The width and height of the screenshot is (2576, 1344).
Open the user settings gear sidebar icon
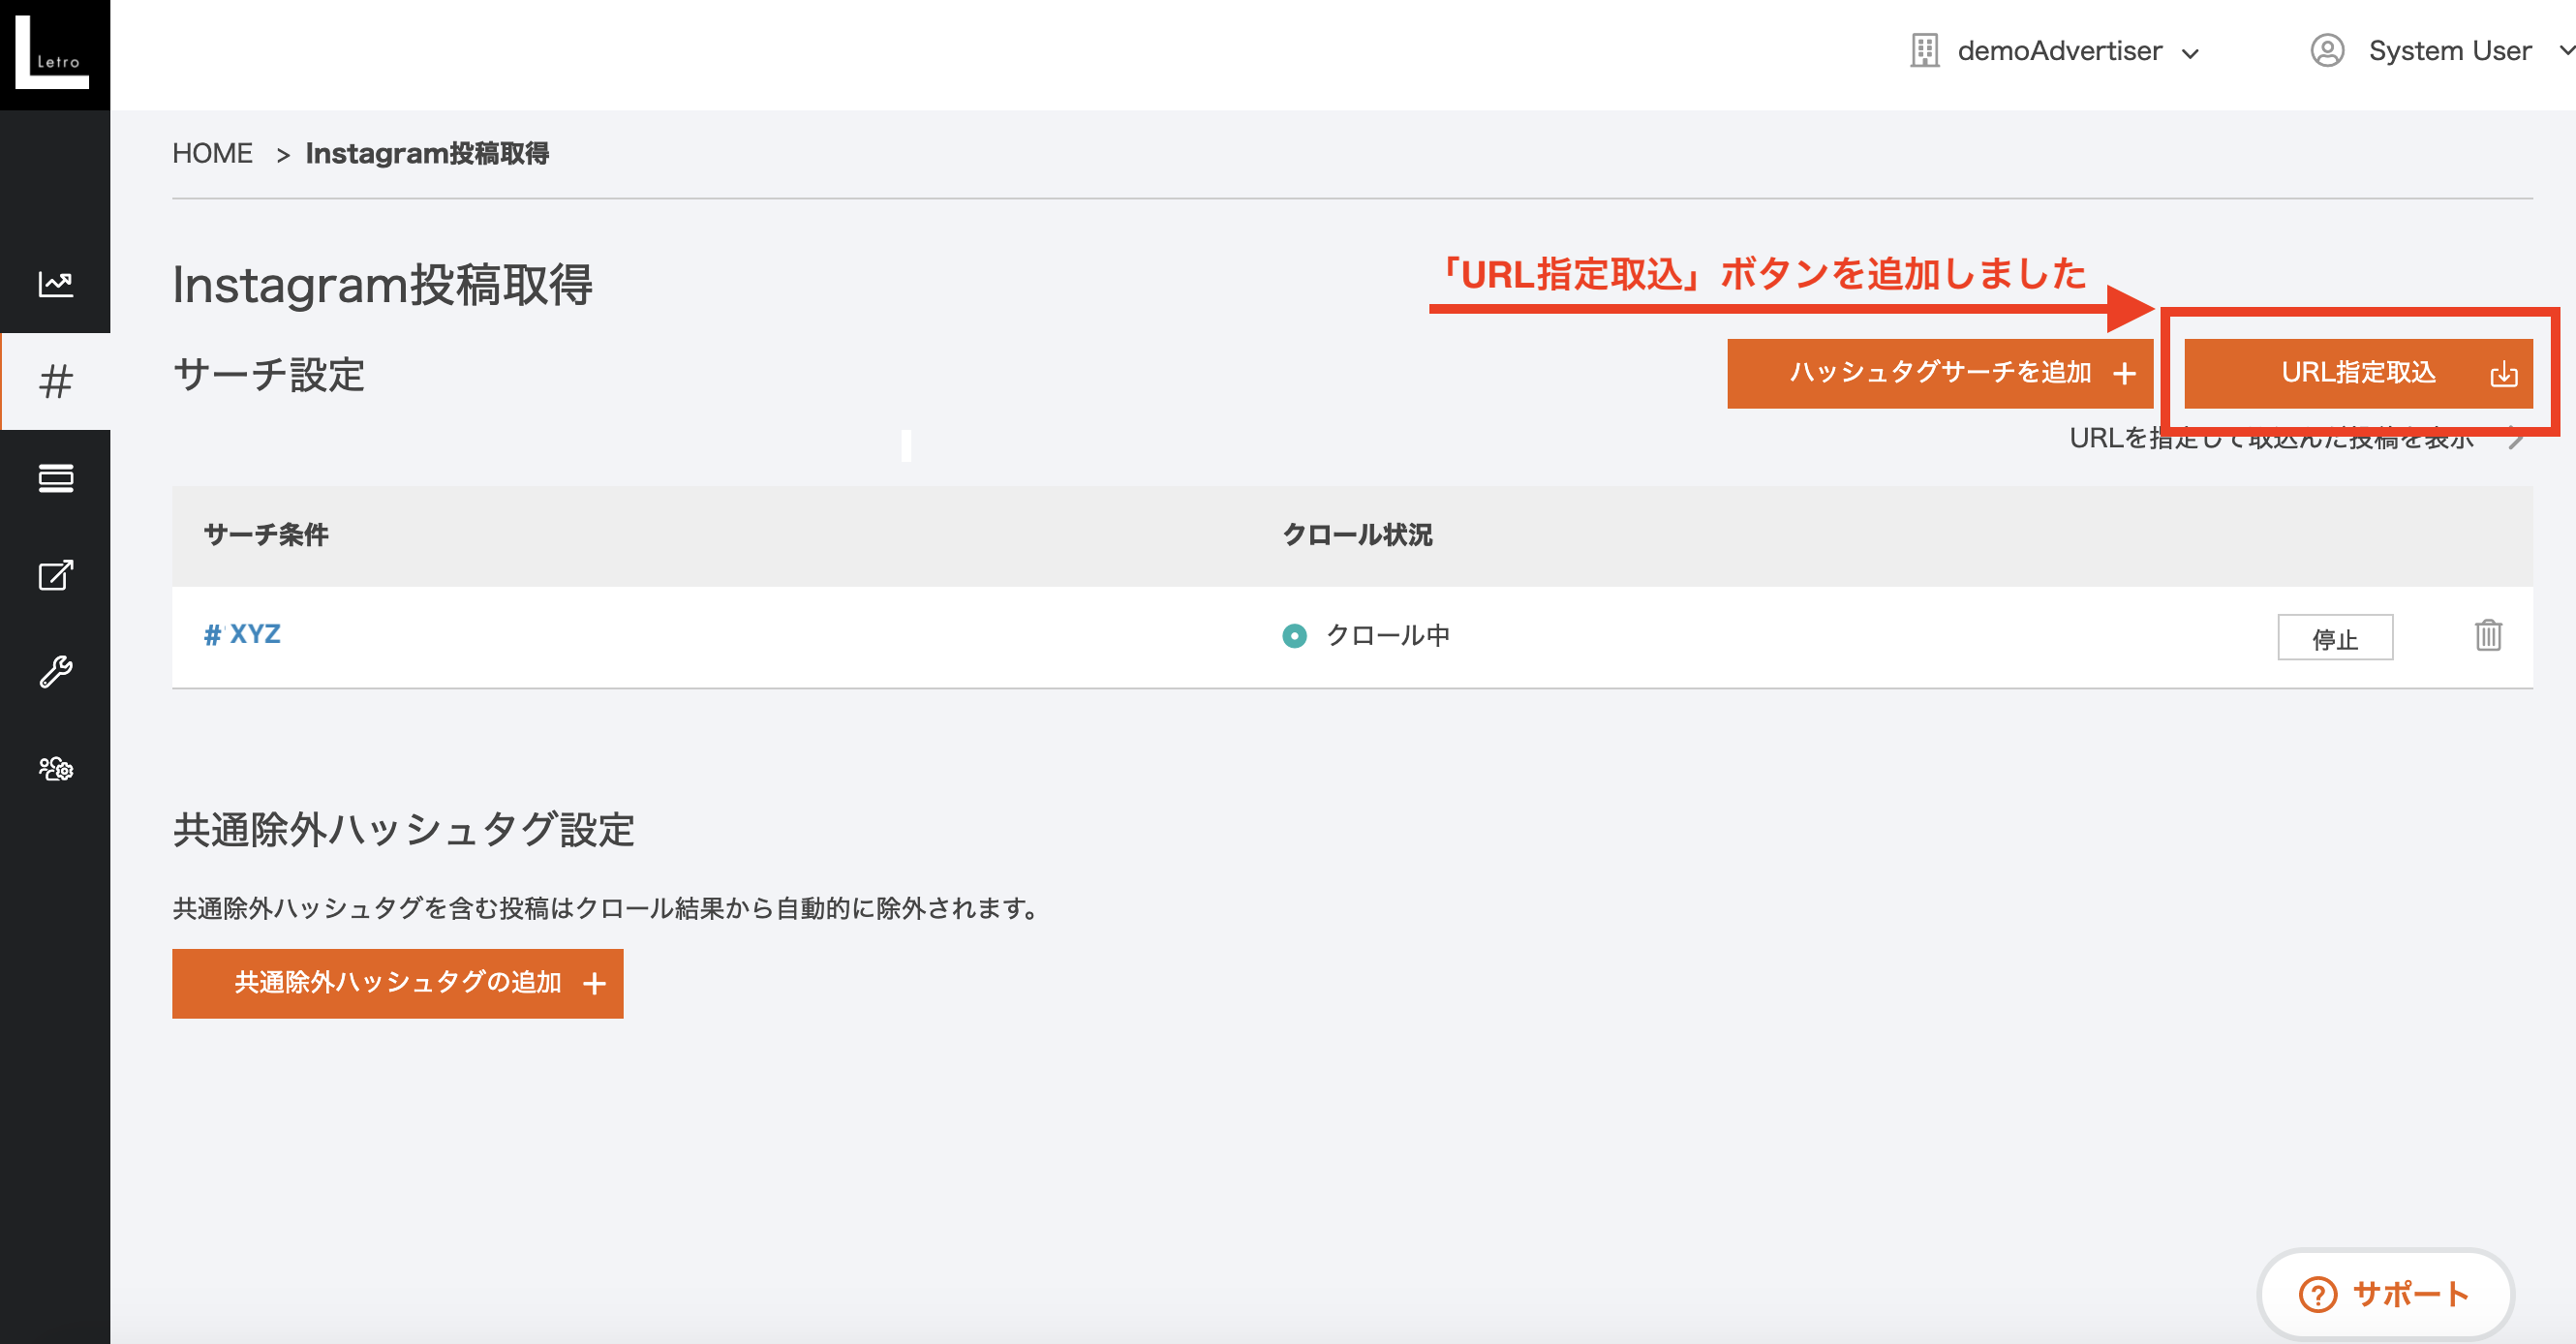coord(55,768)
